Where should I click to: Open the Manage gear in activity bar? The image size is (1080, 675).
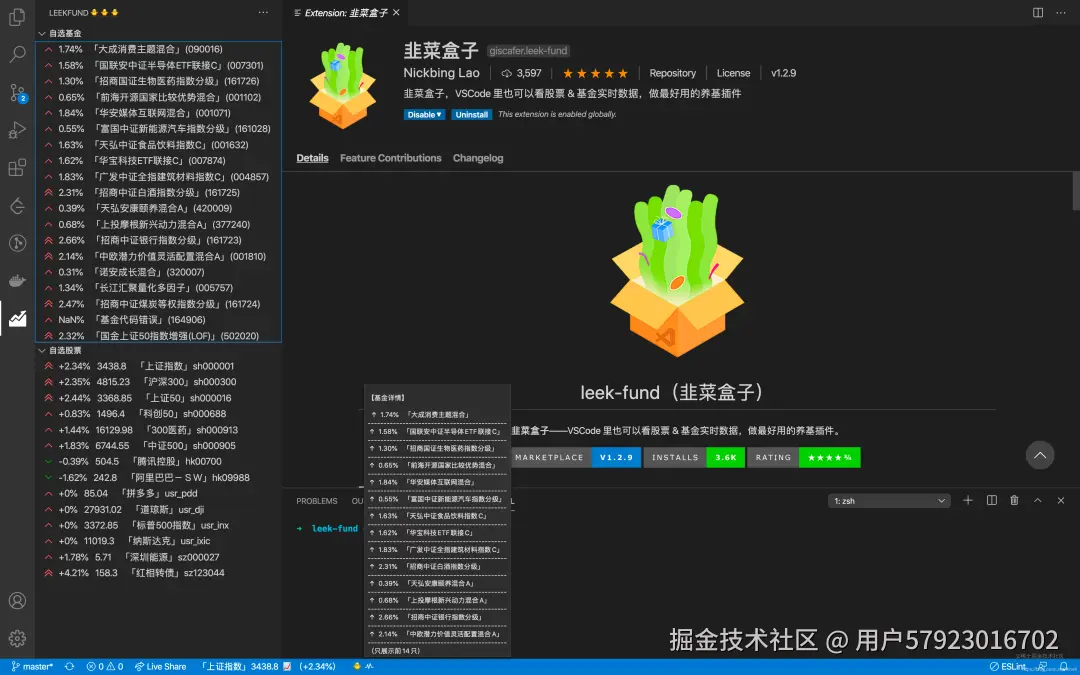pyautogui.click(x=17, y=638)
